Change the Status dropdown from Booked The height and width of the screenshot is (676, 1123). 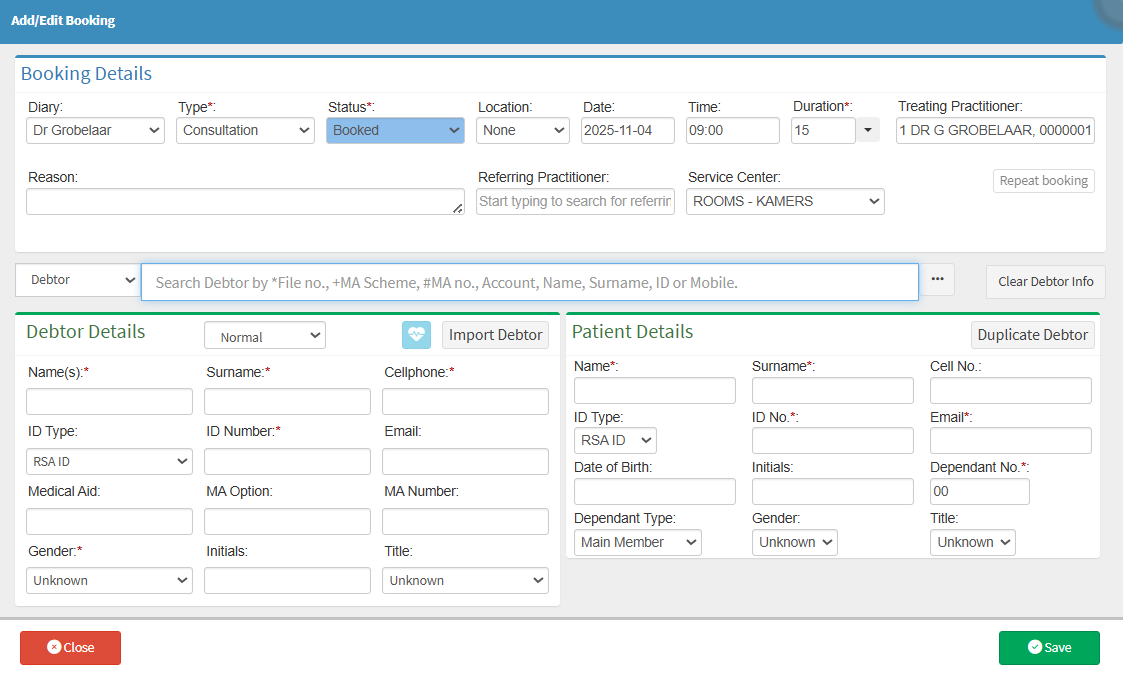(395, 130)
